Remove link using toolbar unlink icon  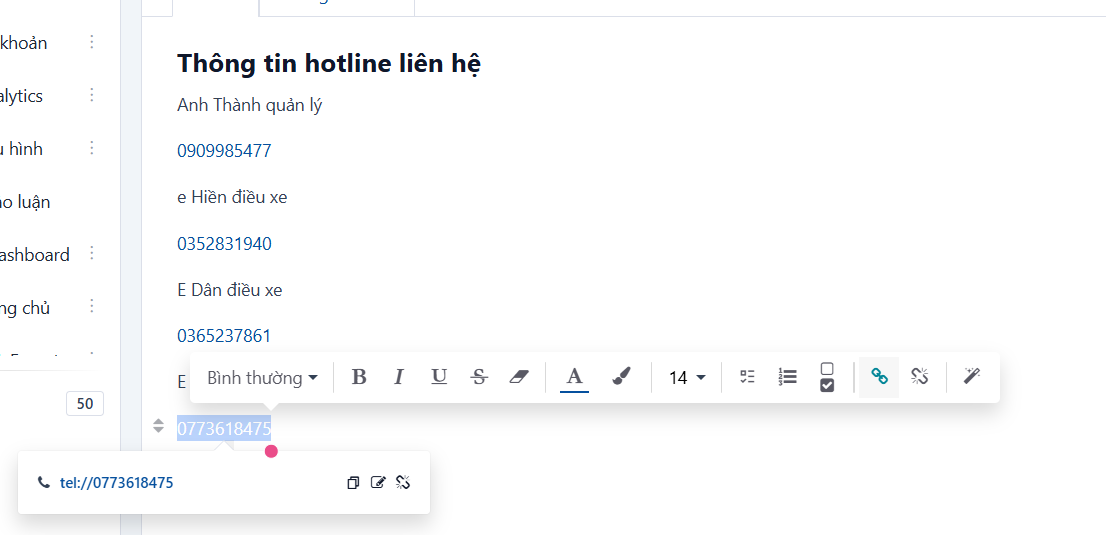click(919, 378)
